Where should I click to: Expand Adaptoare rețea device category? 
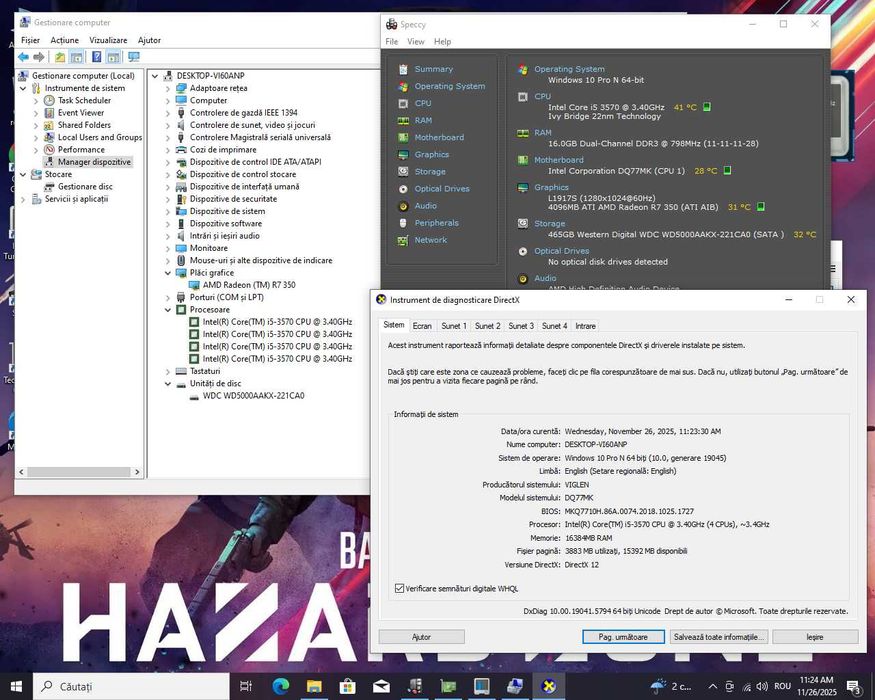(x=167, y=89)
